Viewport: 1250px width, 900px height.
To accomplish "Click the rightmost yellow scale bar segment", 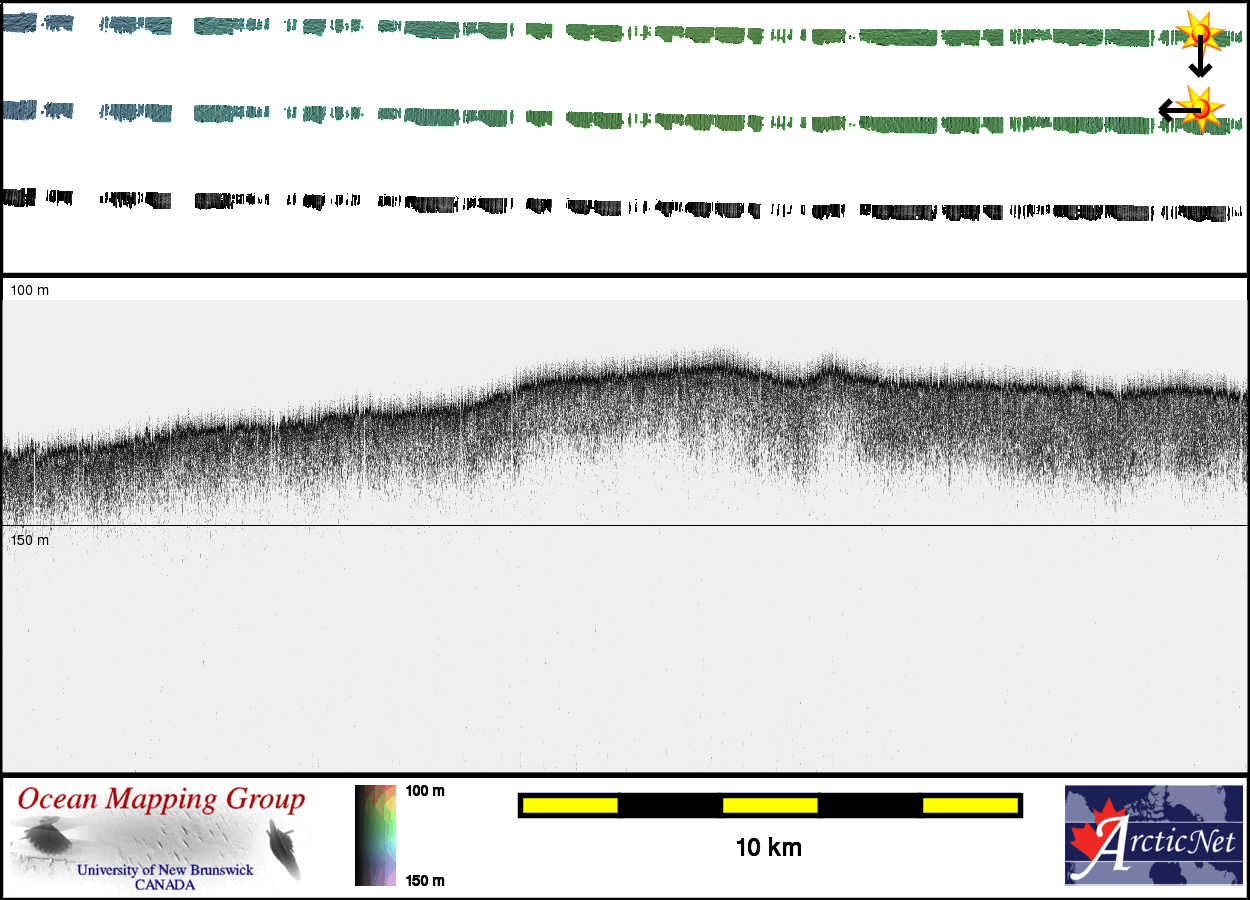I will (x=969, y=805).
